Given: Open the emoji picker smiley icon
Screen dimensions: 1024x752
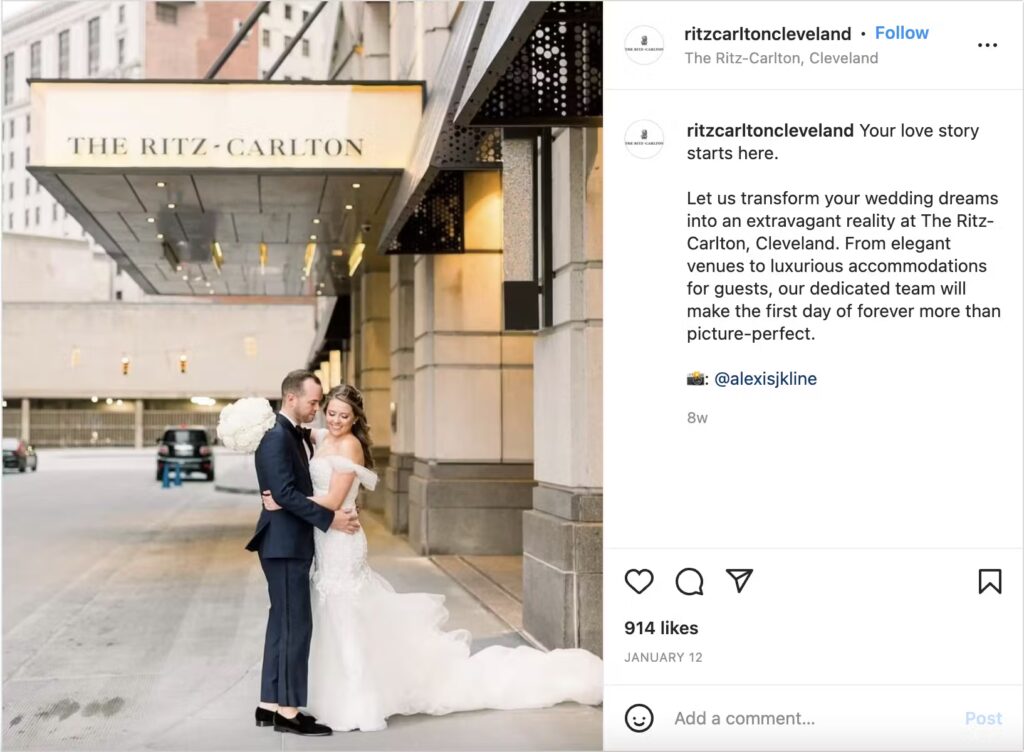Looking at the screenshot, I should point(639,718).
